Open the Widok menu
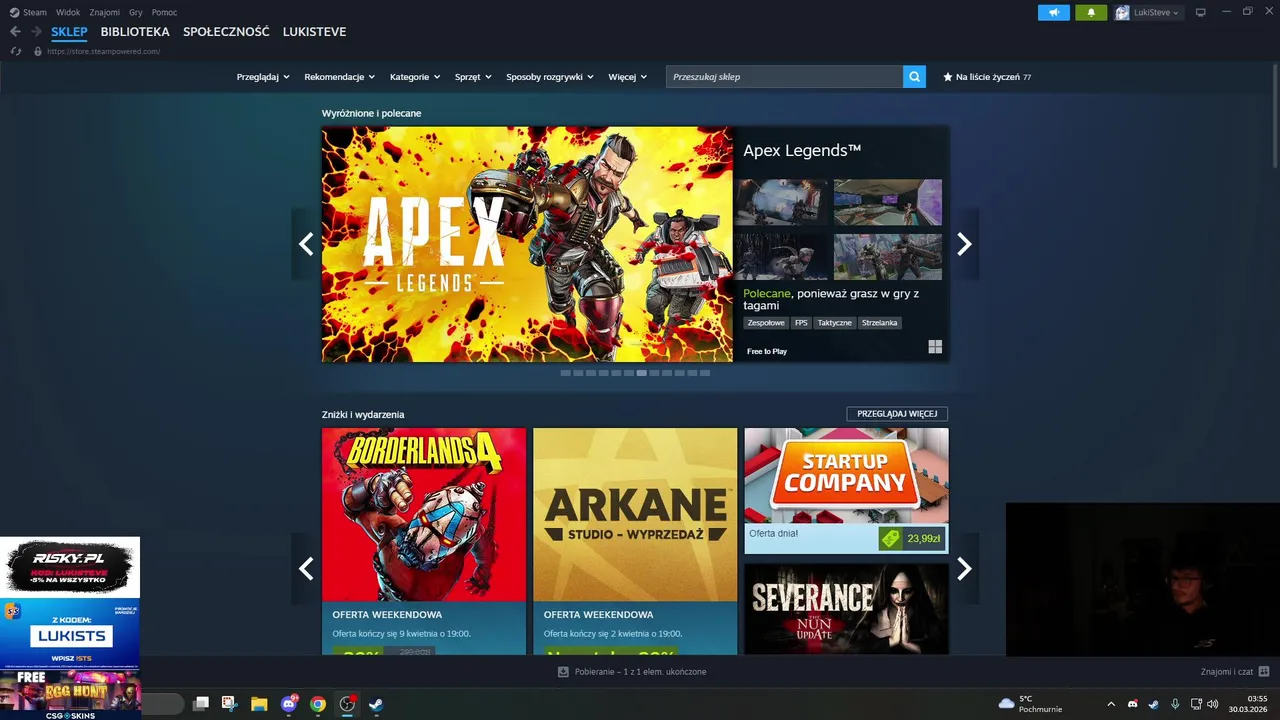 [x=68, y=12]
